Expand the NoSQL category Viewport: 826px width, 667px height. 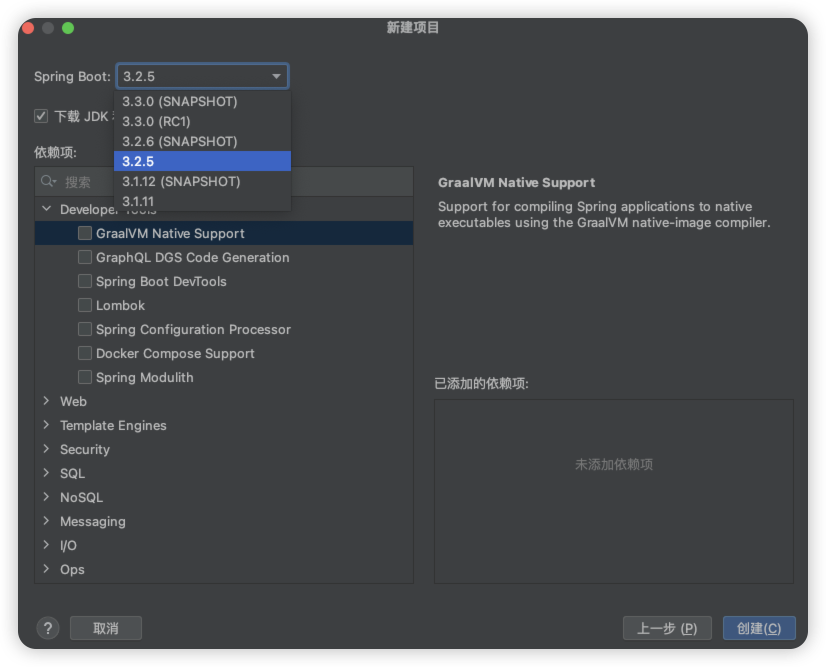pos(46,497)
